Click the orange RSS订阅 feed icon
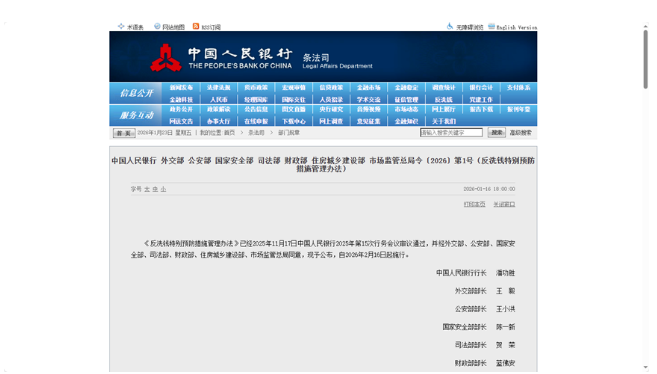 click(x=196, y=26)
